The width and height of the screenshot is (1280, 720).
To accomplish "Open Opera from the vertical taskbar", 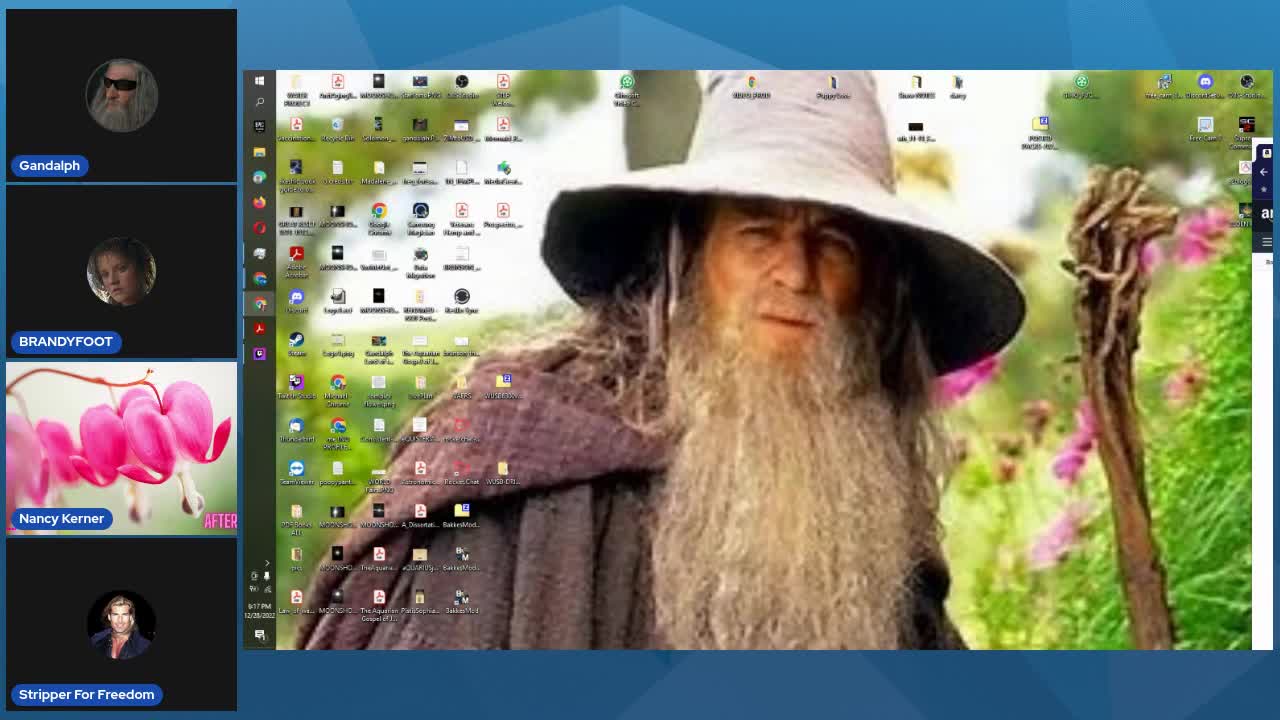I will click(x=259, y=228).
